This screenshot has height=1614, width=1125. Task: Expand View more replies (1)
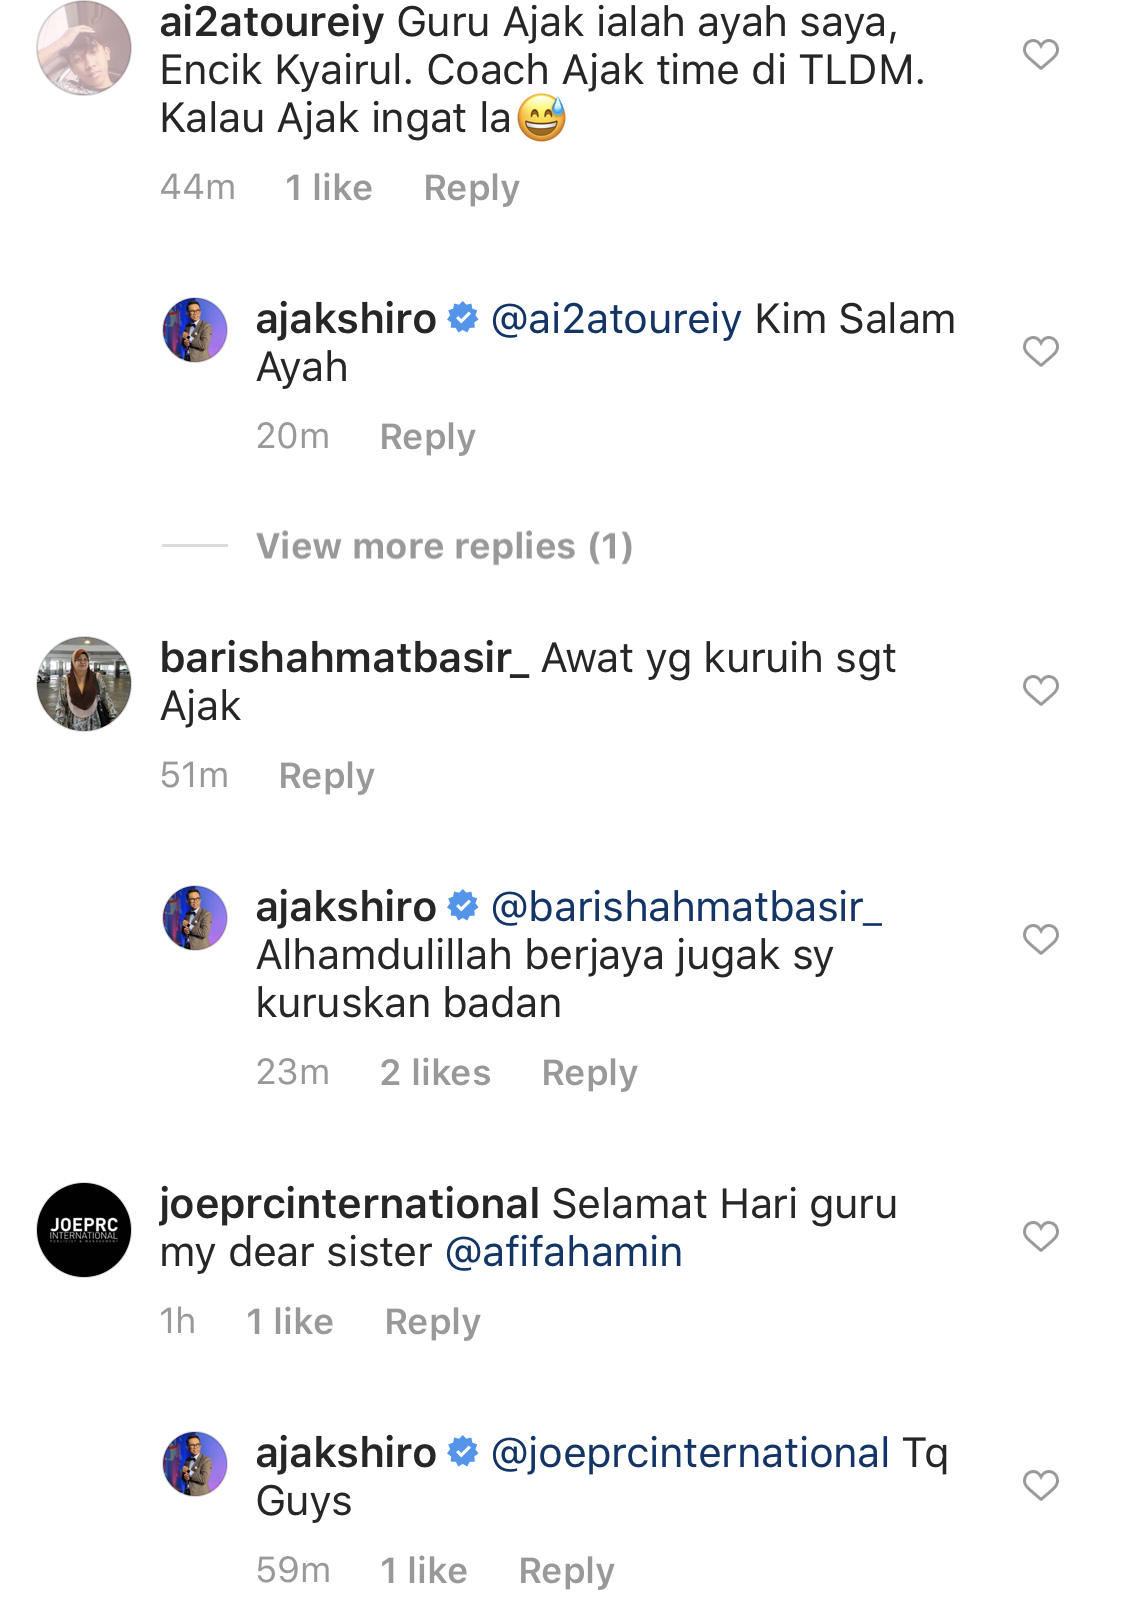click(x=444, y=546)
